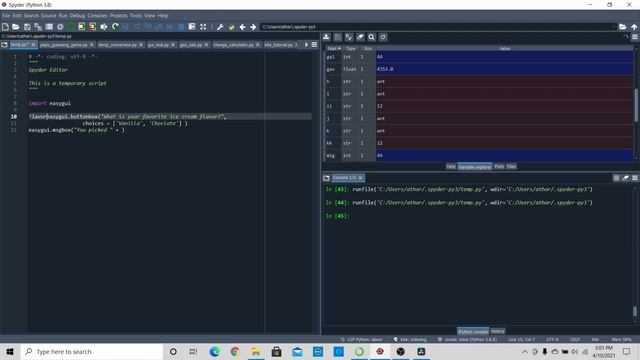Viewport: 640px width, 360px height.
Task: Browse tabs icon in editor
Action: point(4,44)
